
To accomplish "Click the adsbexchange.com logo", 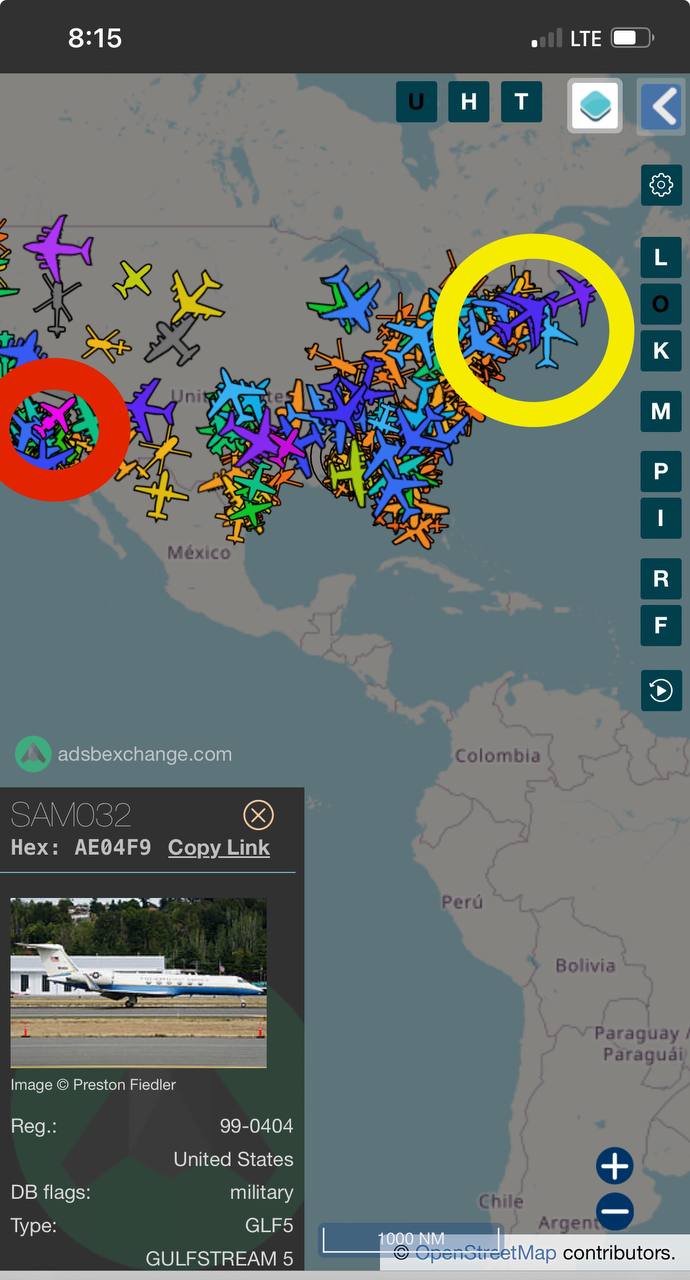I will tap(123, 754).
